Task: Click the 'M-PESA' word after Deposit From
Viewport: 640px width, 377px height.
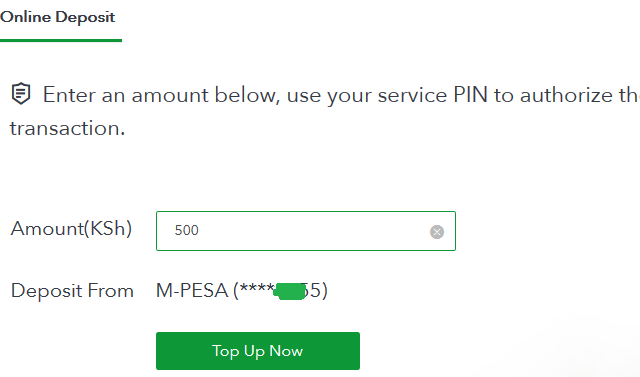Action: 192,291
